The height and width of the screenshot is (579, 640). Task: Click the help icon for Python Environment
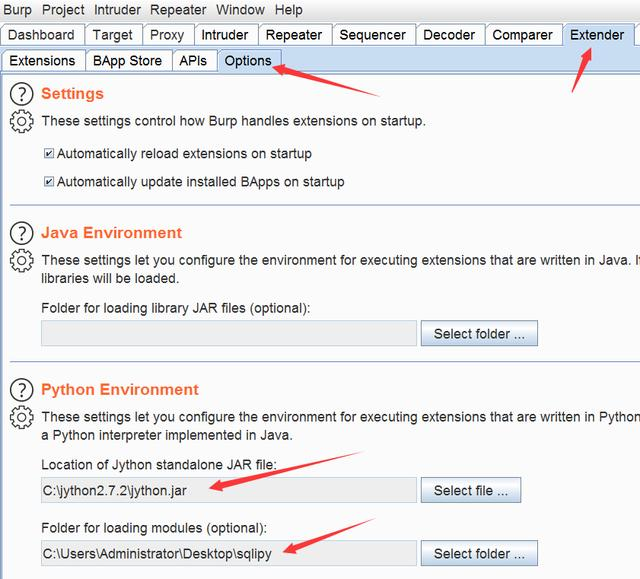[x=21, y=390]
